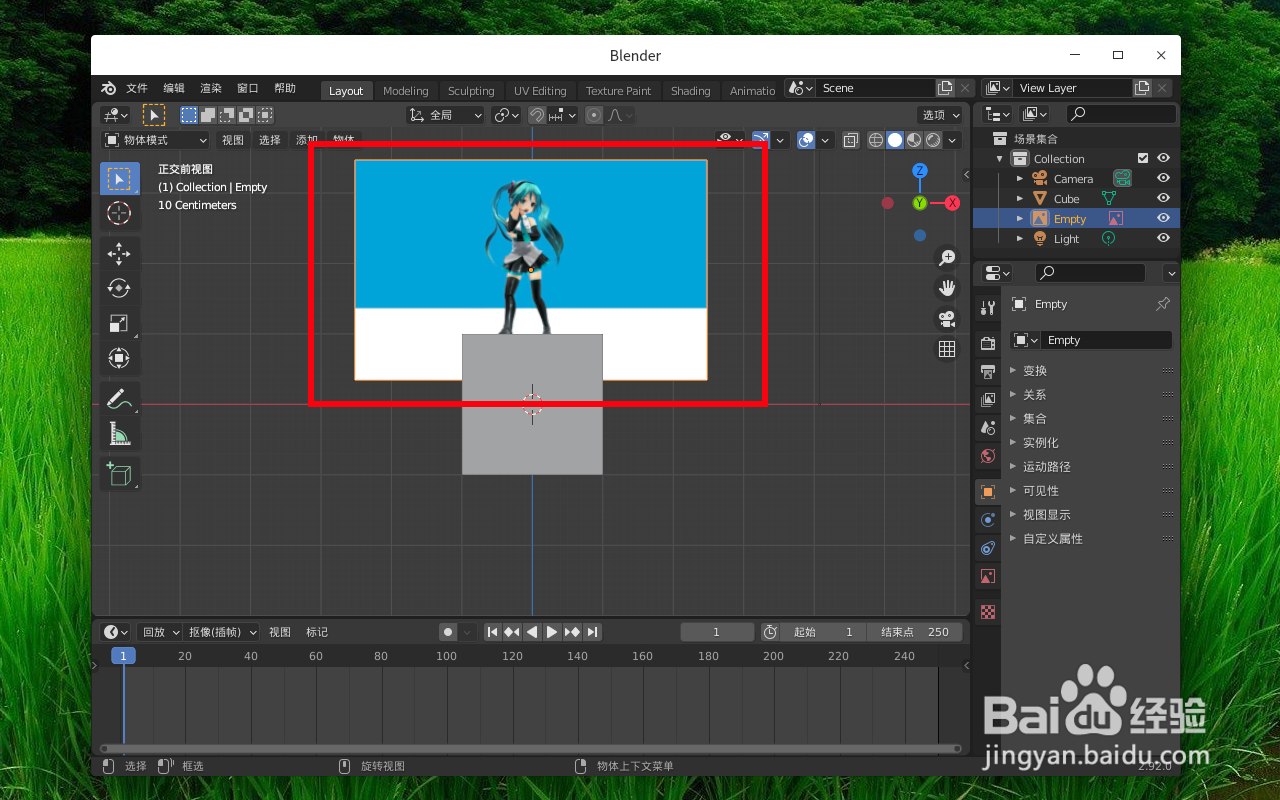Screen dimensions: 1280x800
Task: Switch to the UV Editing workspace tab
Action: point(540,91)
